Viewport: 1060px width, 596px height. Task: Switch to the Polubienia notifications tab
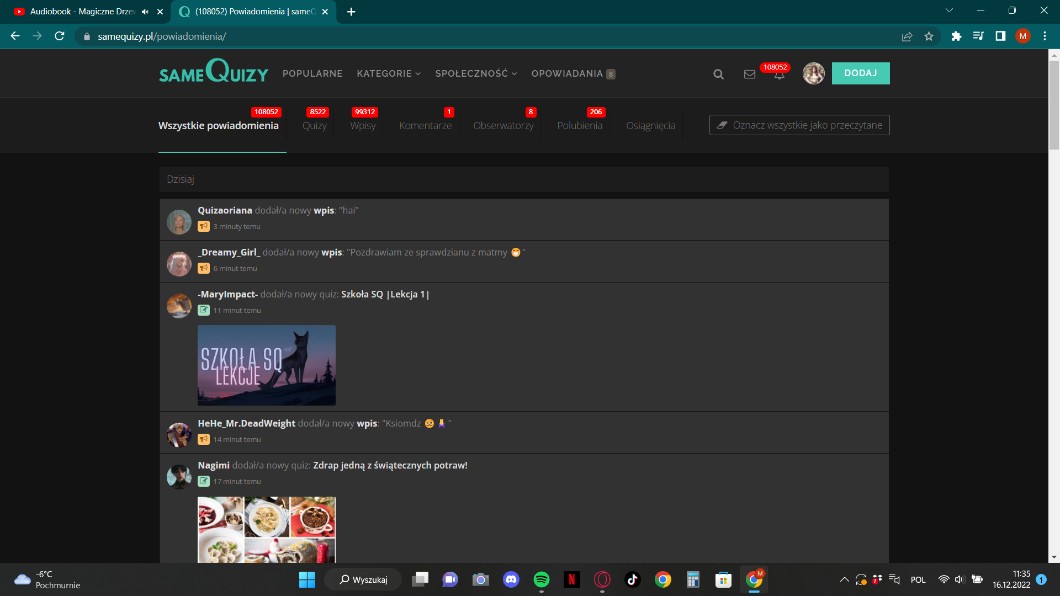point(579,126)
